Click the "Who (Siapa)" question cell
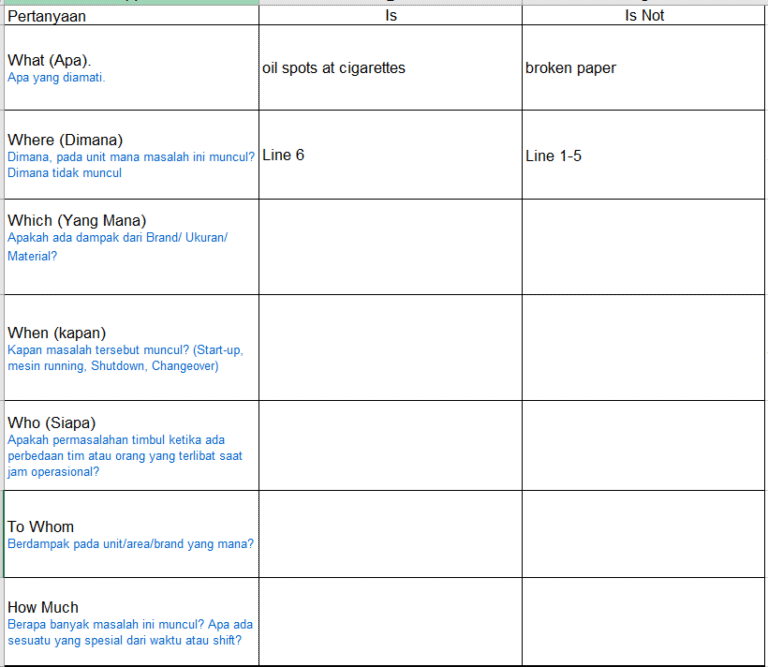The height and width of the screenshot is (667, 768). 130,446
